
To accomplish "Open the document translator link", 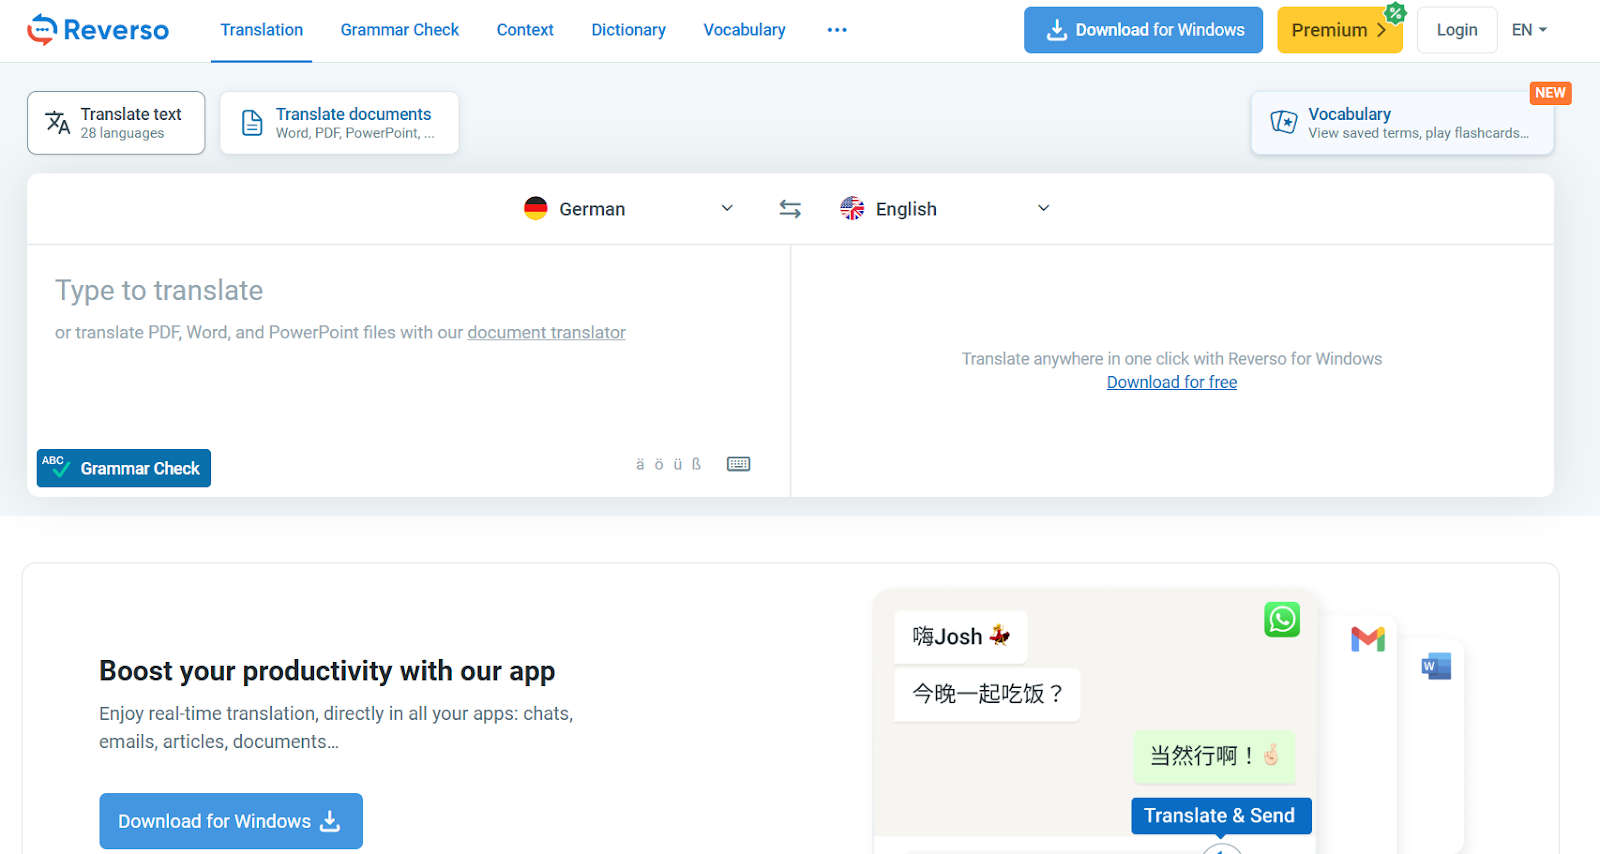I will [546, 332].
